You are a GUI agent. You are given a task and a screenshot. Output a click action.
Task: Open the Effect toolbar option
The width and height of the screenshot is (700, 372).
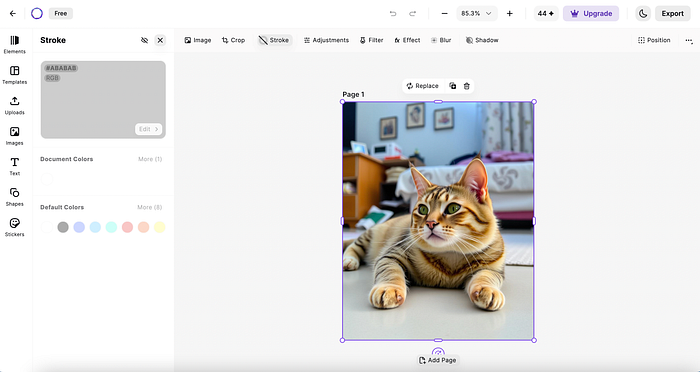[x=407, y=40]
